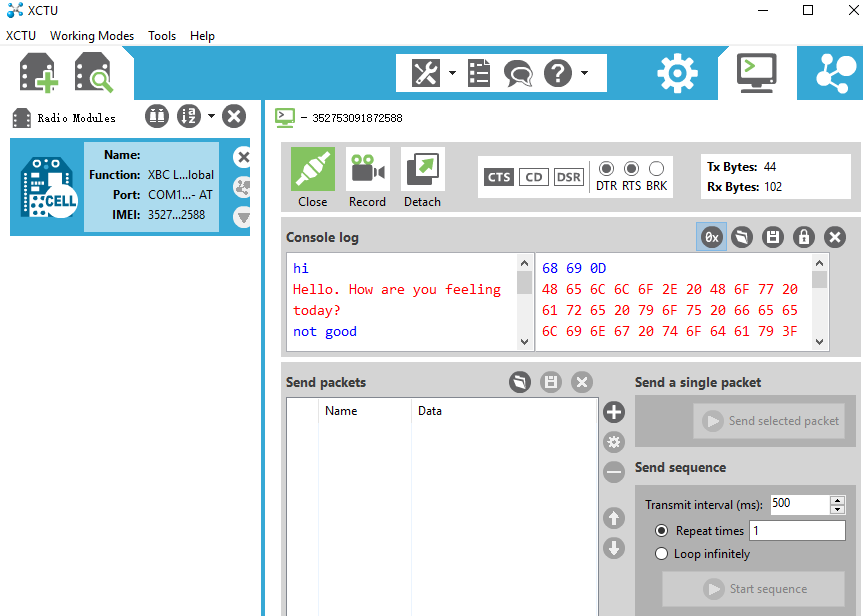The height and width of the screenshot is (616, 863).
Task: Switch to Network mode icon
Action: (836, 73)
